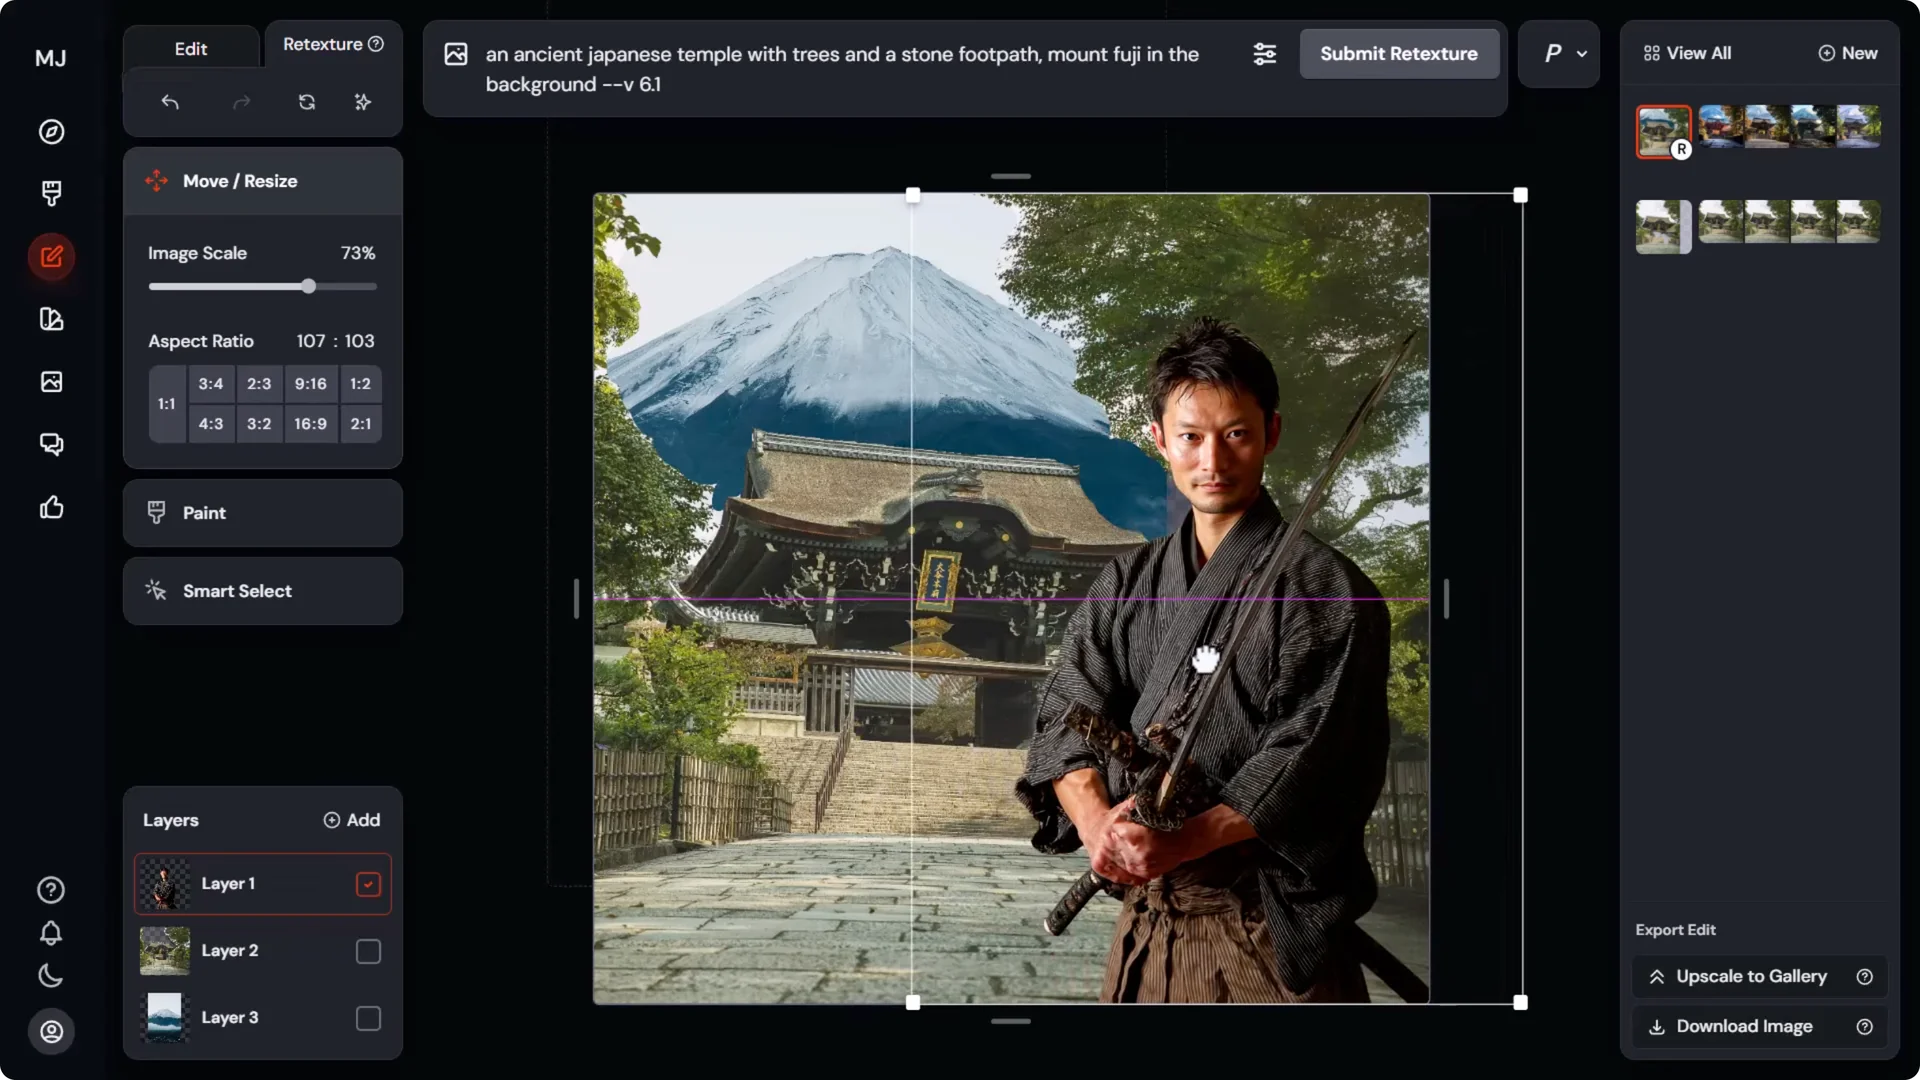Viewport: 1920px width, 1080px height.
Task: Open the Organize panel icon in the sidebar
Action: click(51, 319)
